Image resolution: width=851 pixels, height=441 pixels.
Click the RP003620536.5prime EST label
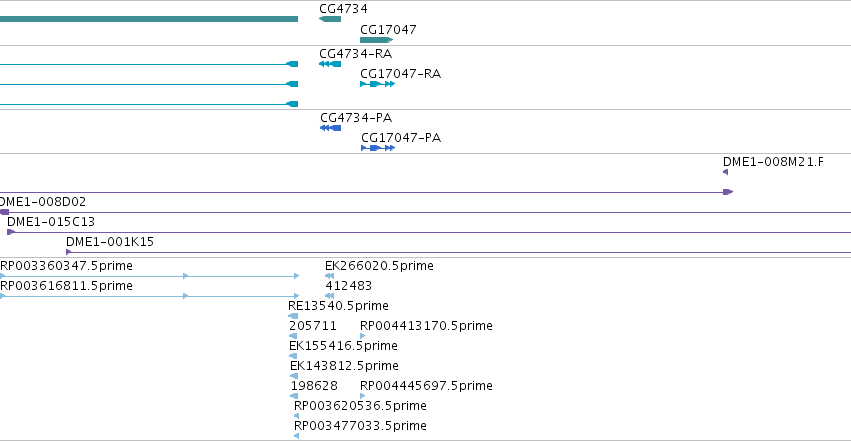point(360,406)
